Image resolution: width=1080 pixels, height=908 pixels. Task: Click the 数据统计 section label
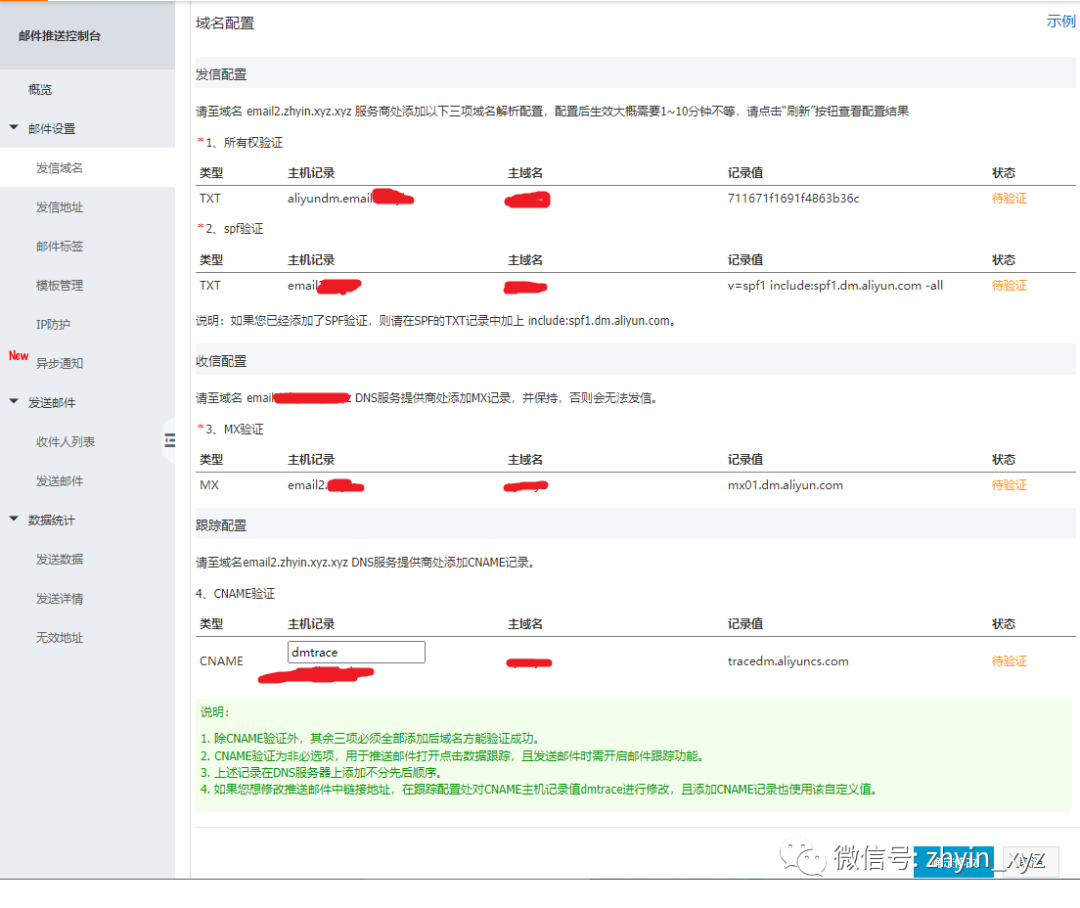pos(52,520)
